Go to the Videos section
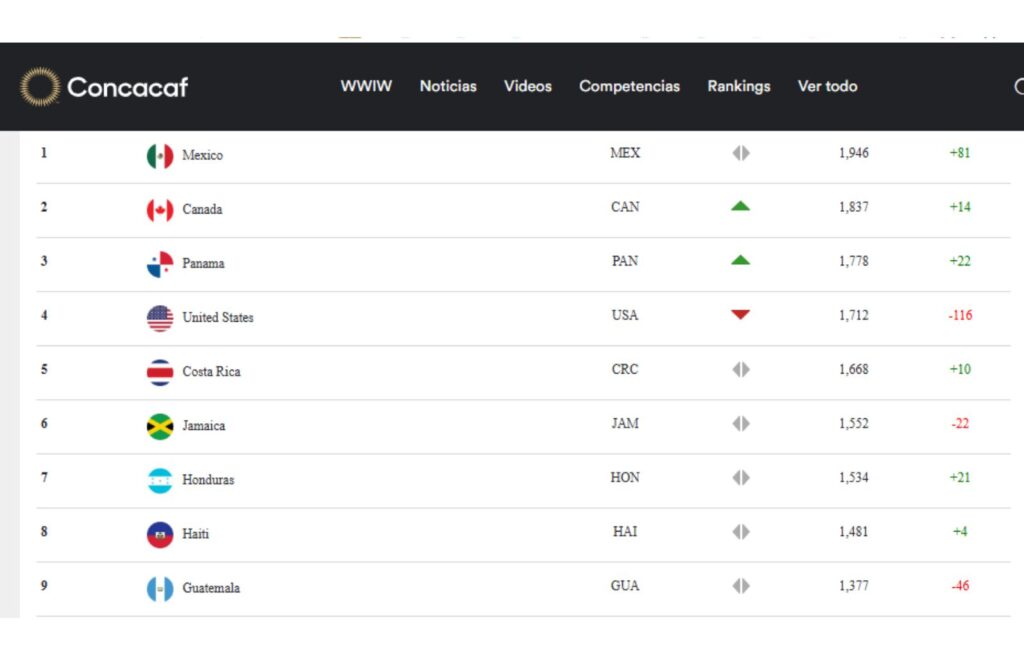 [528, 86]
